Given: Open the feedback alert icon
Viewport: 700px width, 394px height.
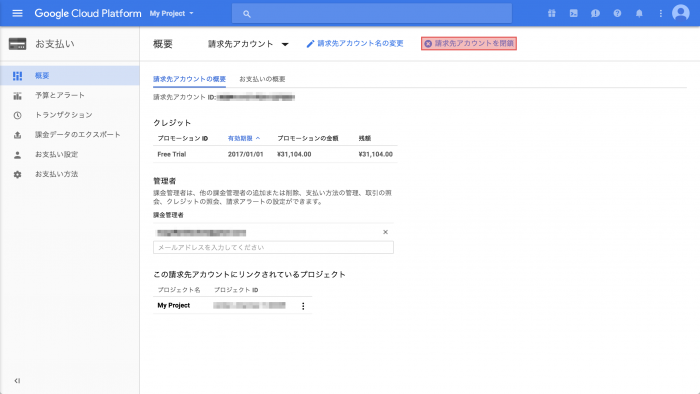Looking at the screenshot, I should pyautogui.click(x=596, y=13).
